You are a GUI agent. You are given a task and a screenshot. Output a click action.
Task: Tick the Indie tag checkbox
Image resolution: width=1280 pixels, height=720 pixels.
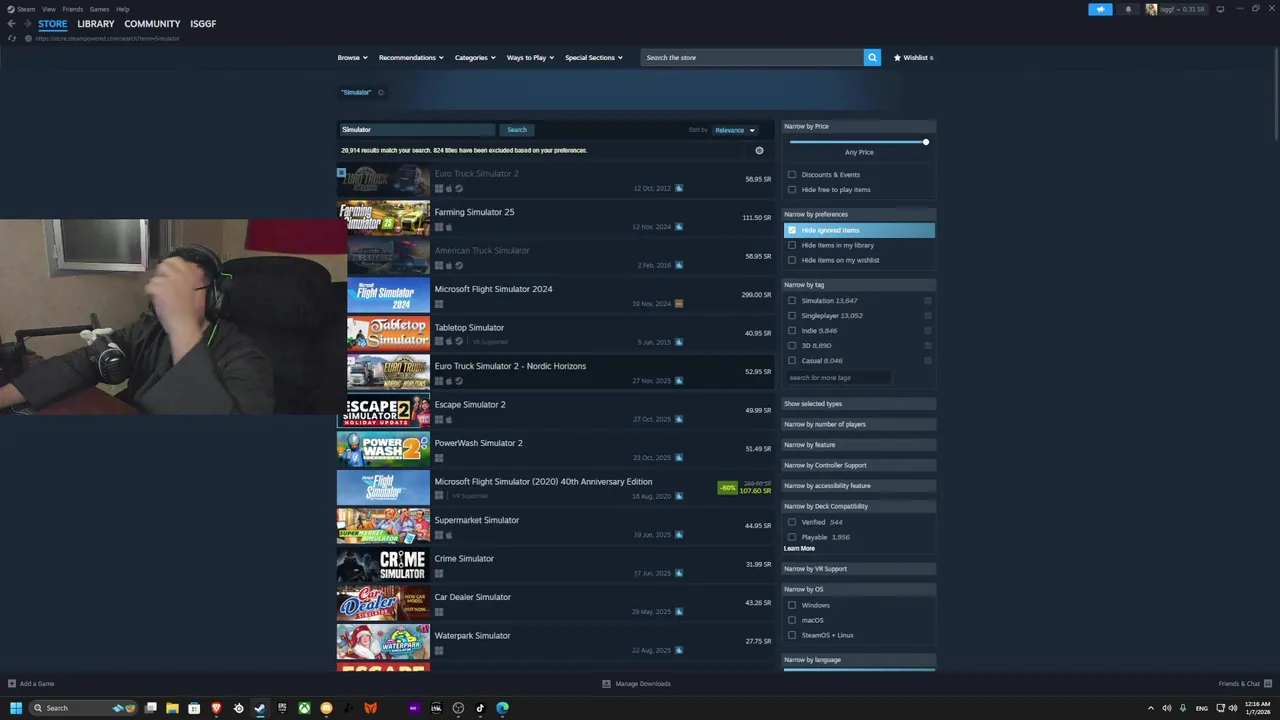[x=792, y=331]
